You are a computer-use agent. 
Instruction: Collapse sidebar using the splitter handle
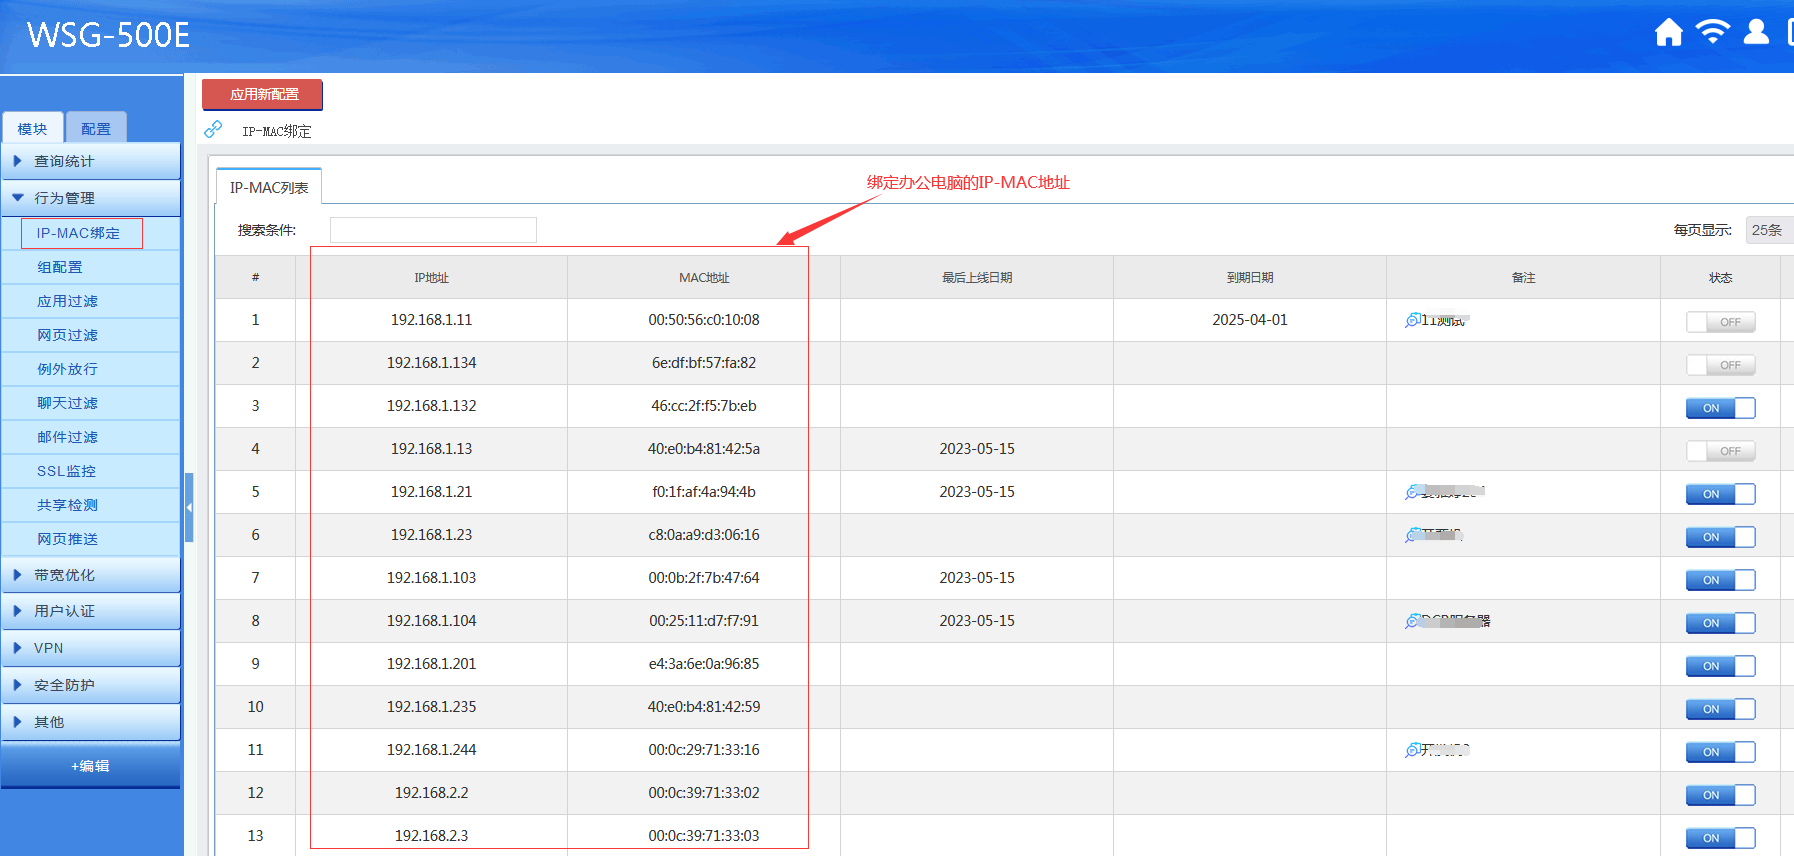tap(189, 507)
